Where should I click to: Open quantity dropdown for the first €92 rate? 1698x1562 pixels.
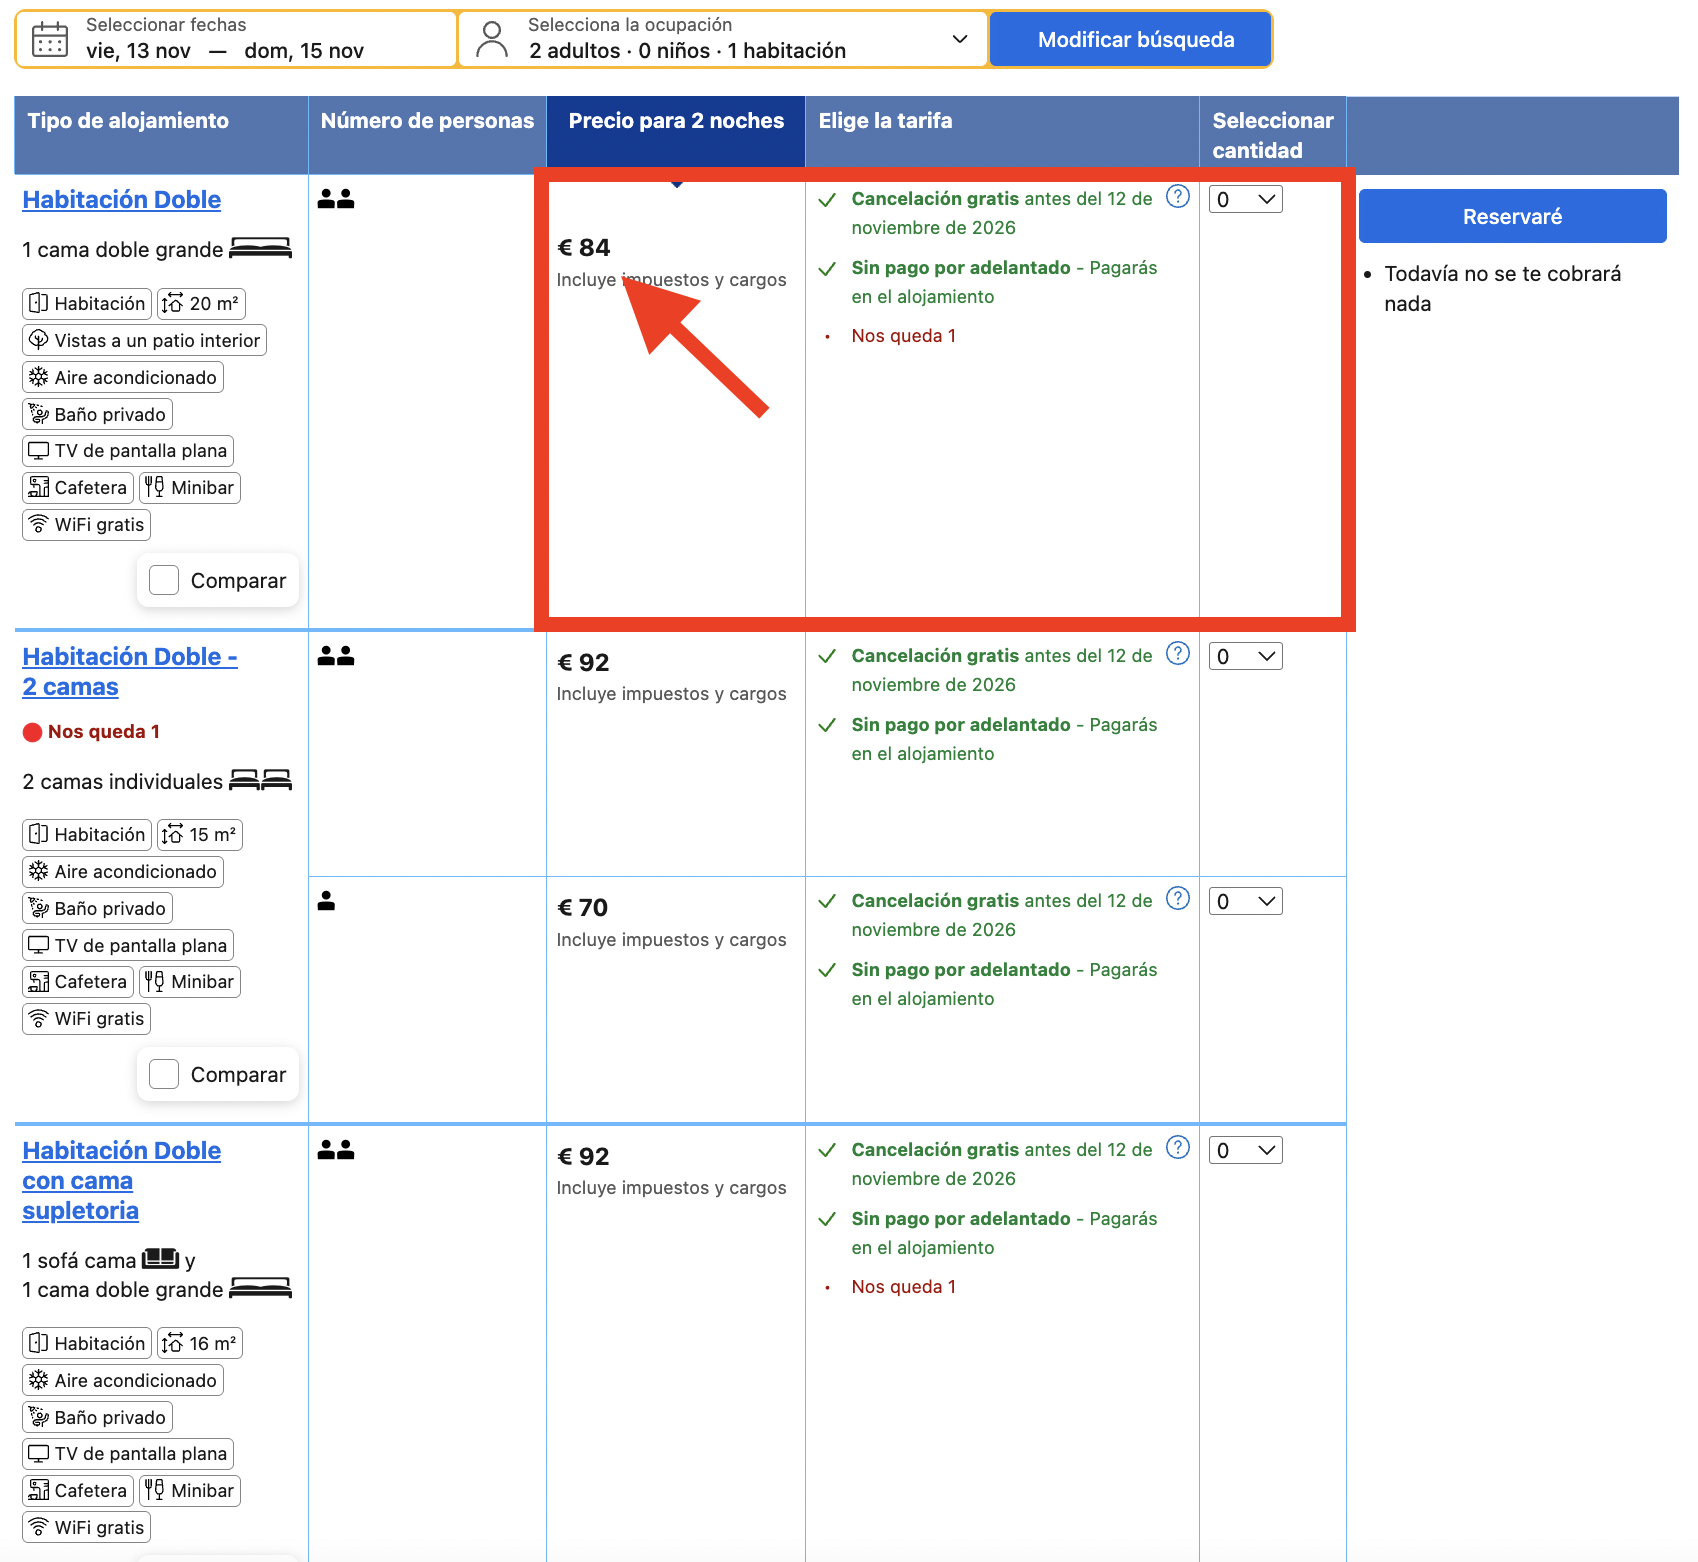[x=1246, y=656]
